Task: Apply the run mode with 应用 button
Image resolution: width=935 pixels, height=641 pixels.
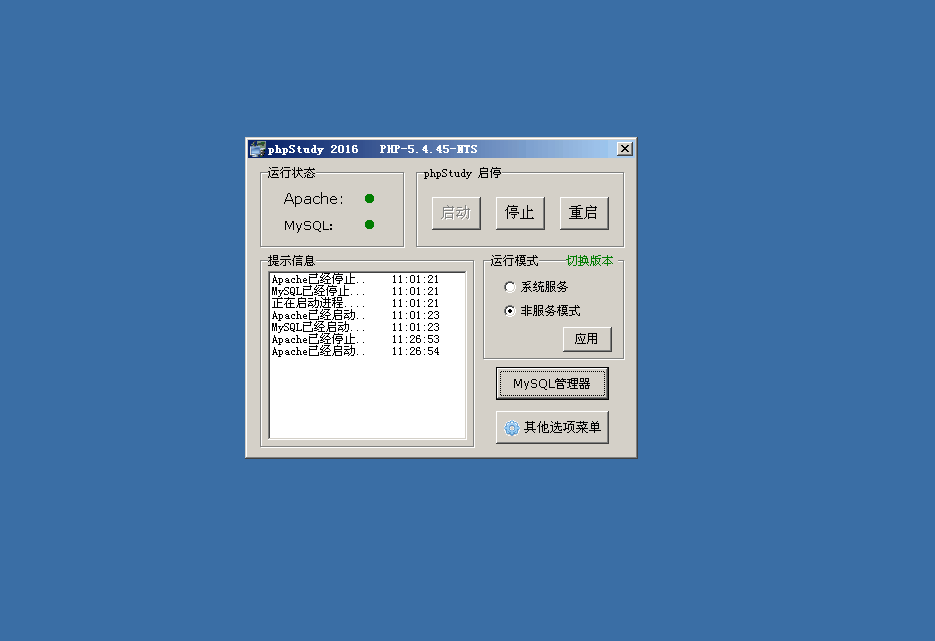Action: [x=587, y=339]
